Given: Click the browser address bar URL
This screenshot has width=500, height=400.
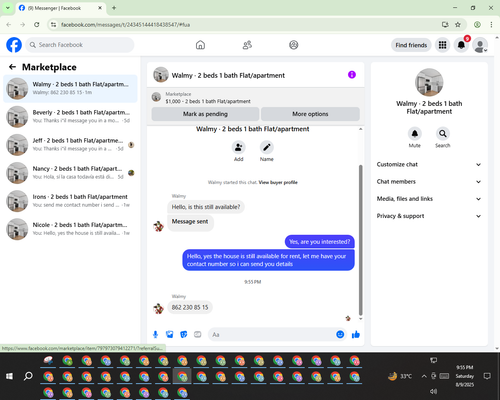Looking at the screenshot, I should (125, 25).
